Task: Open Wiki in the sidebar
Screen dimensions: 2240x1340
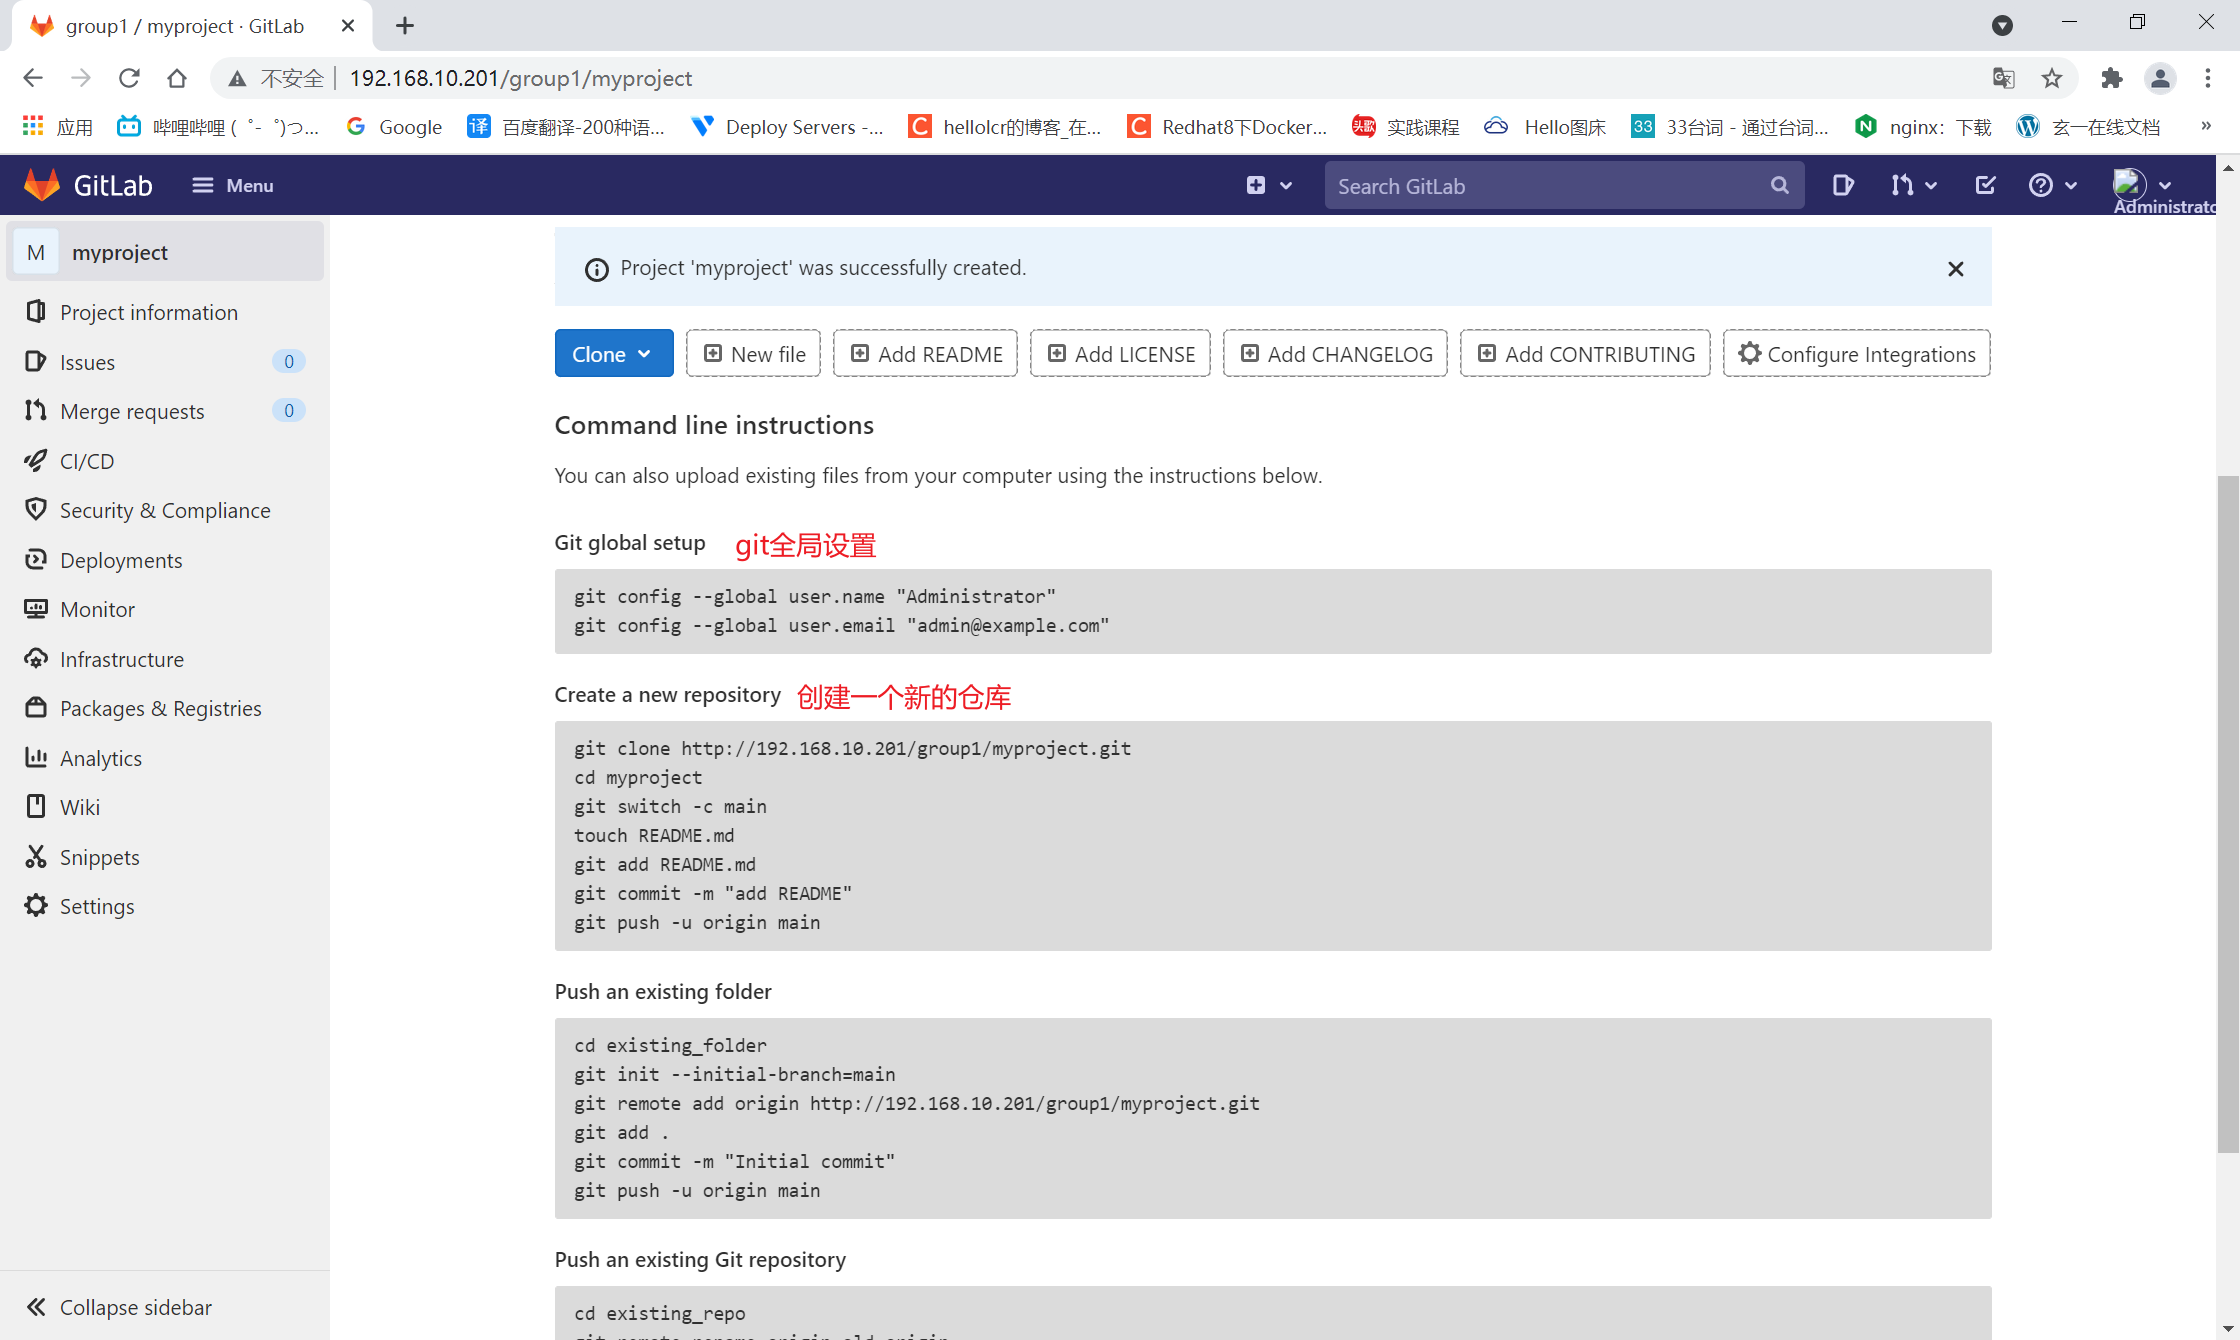Action: [x=79, y=807]
